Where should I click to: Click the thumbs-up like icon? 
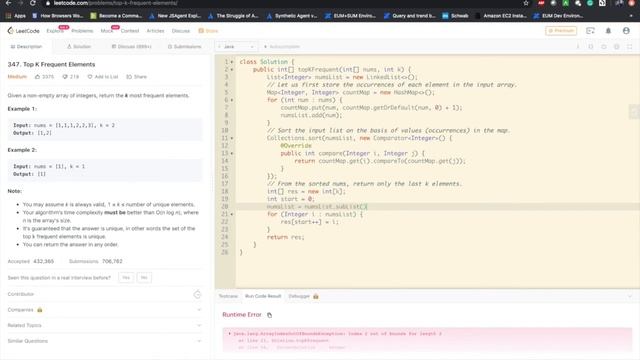(38, 77)
